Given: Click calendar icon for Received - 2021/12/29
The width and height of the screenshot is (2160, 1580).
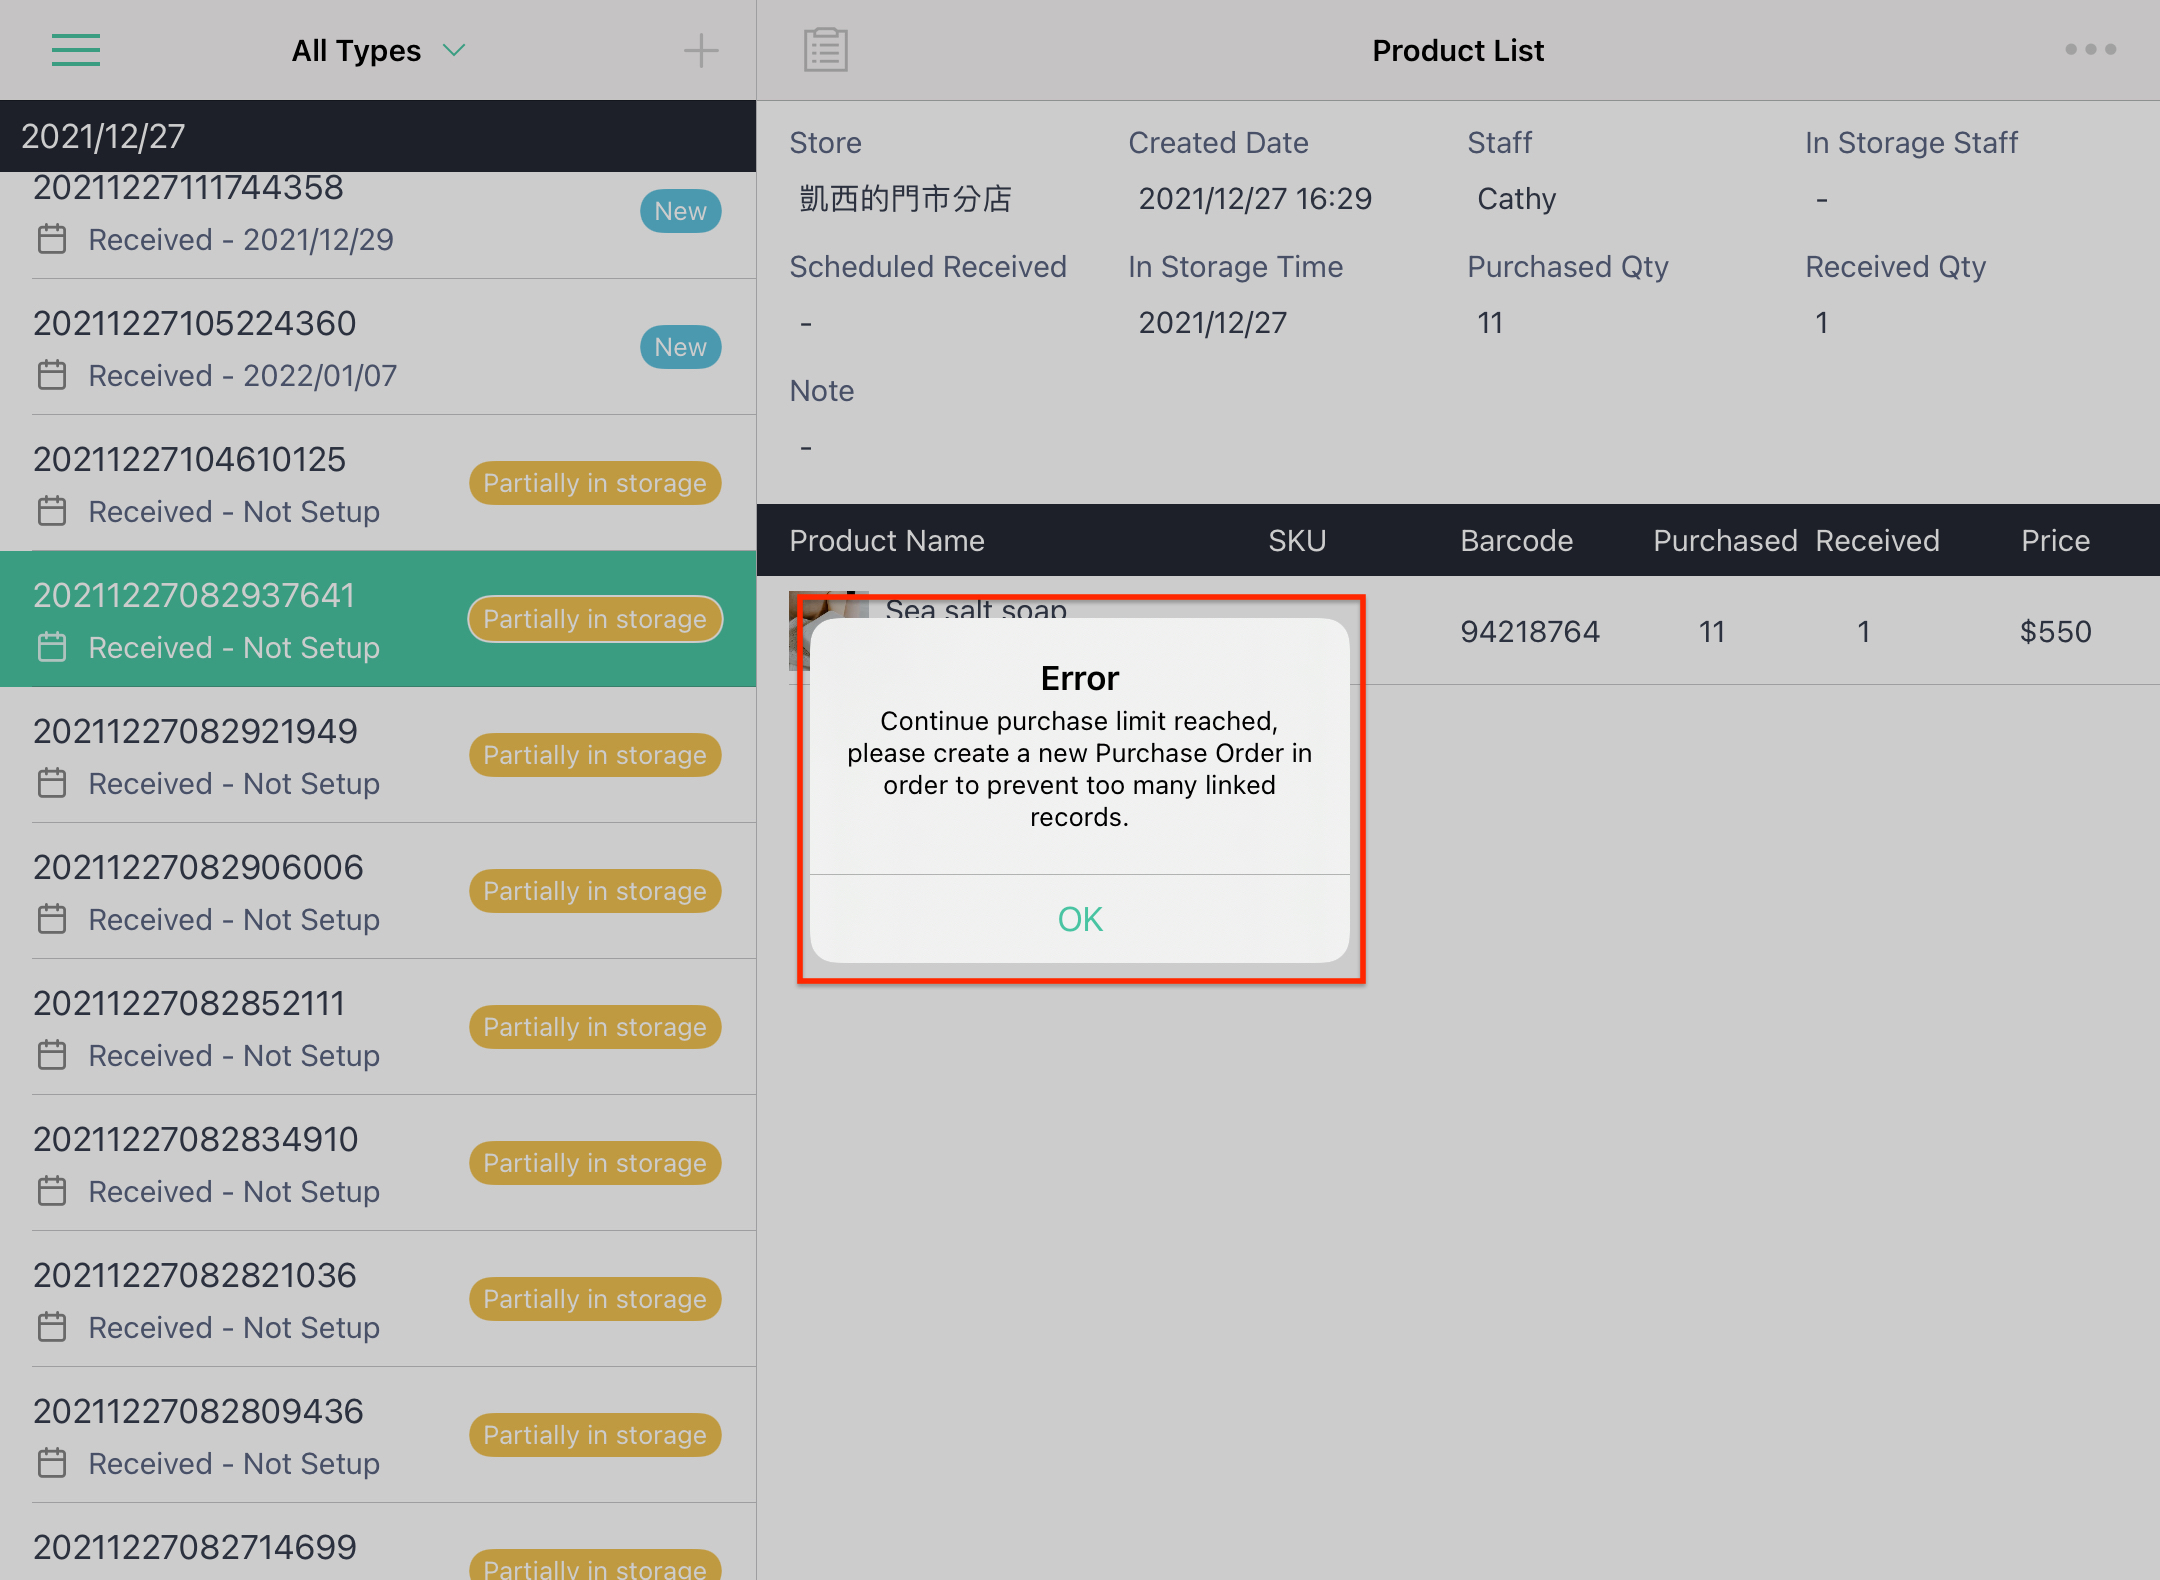Looking at the screenshot, I should [52, 239].
